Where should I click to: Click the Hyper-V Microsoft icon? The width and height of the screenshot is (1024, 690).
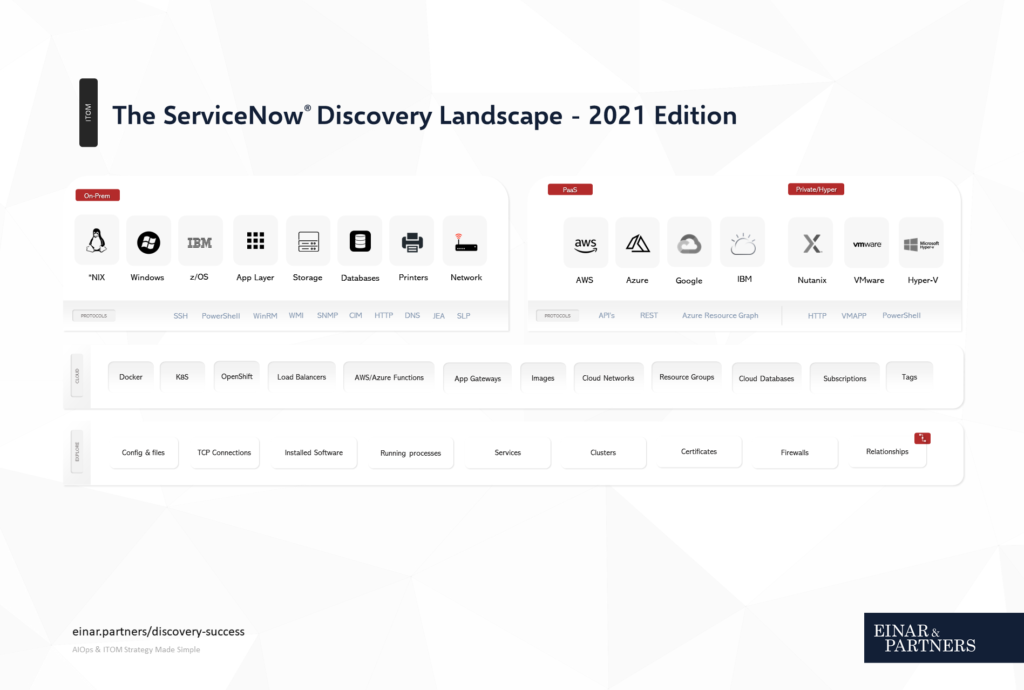(x=920, y=243)
